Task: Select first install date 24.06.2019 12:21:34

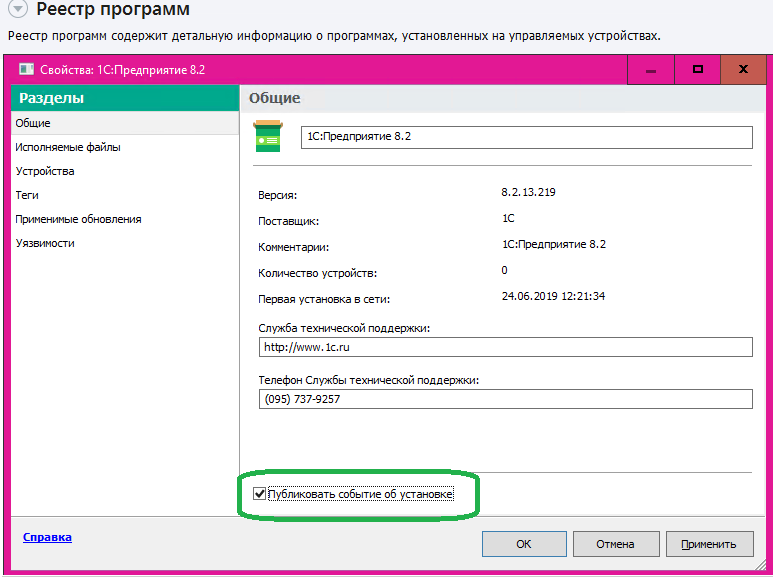Action: (x=553, y=296)
